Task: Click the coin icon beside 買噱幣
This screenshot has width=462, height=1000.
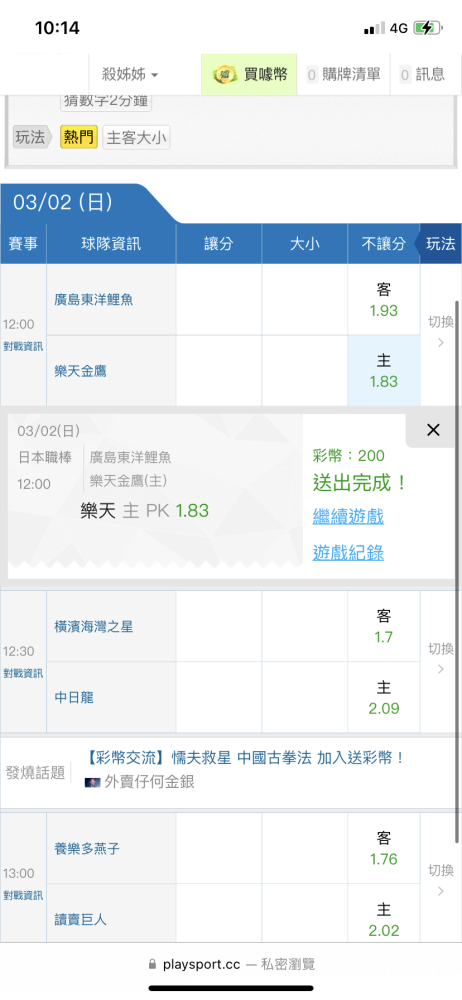Action: point(225,75)
